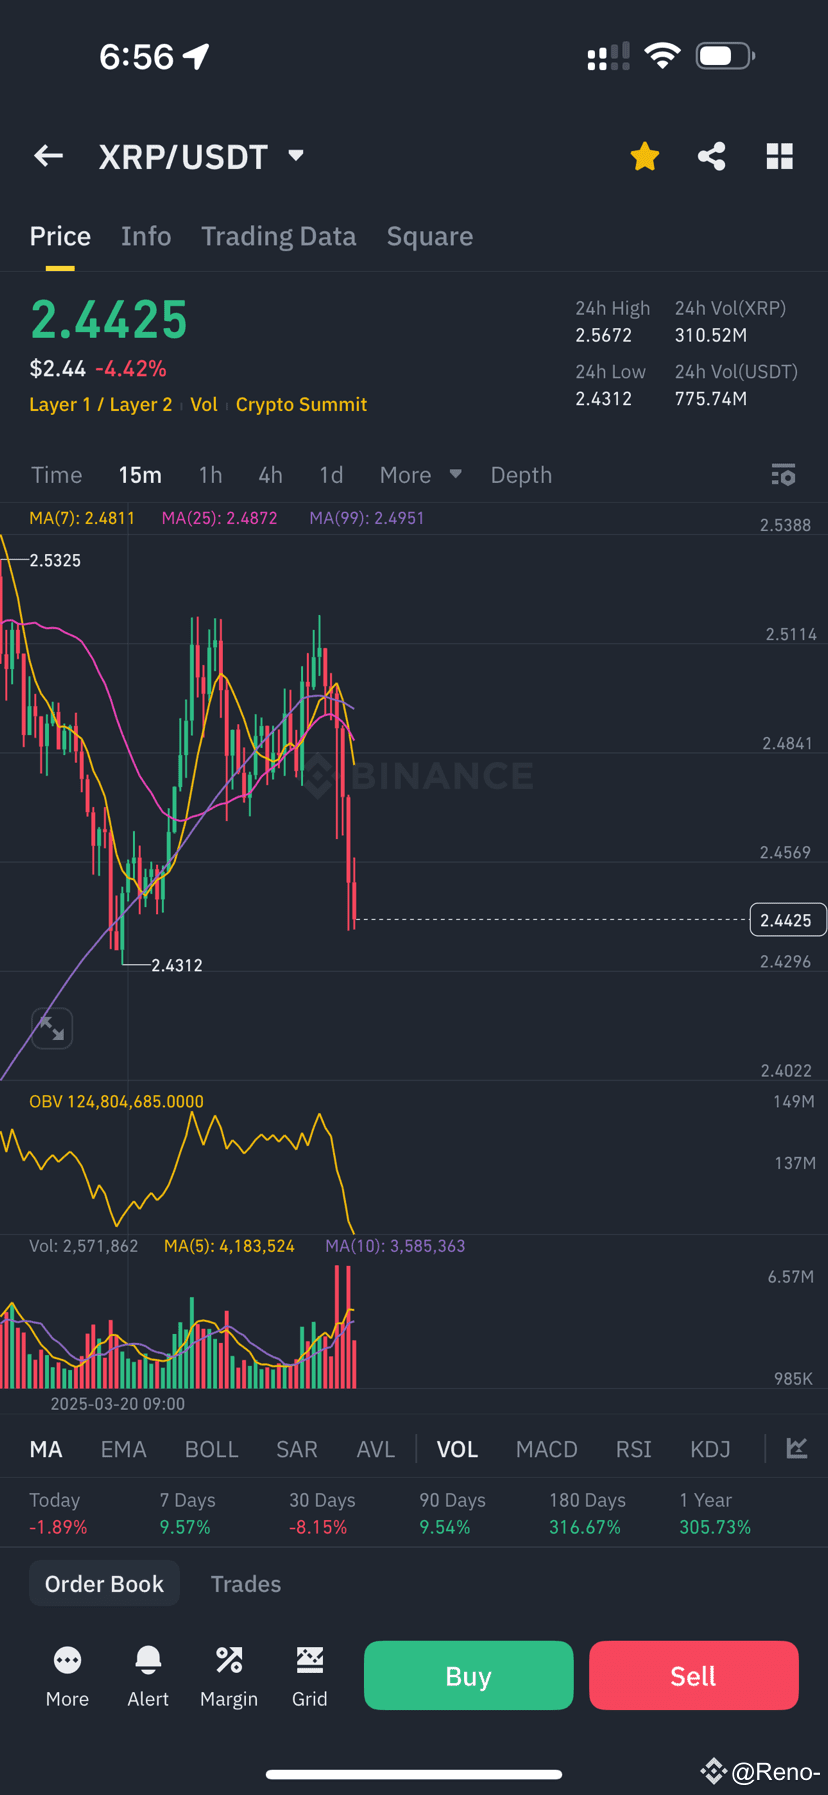Screen dimensions: 828x1795
Task: Tap the MA(25): 2.4872 indicator label
Action: coord(220,518)
